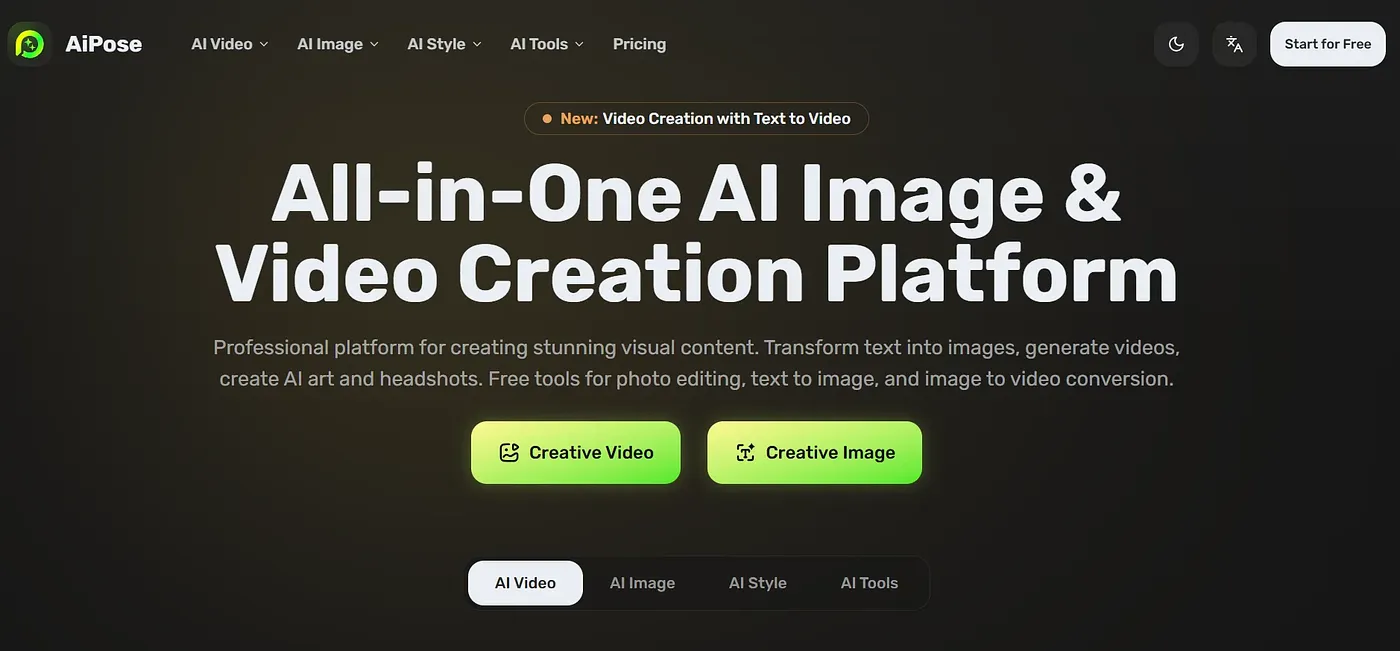
Task: Open the Pricing page link
Action: (639, 44)
